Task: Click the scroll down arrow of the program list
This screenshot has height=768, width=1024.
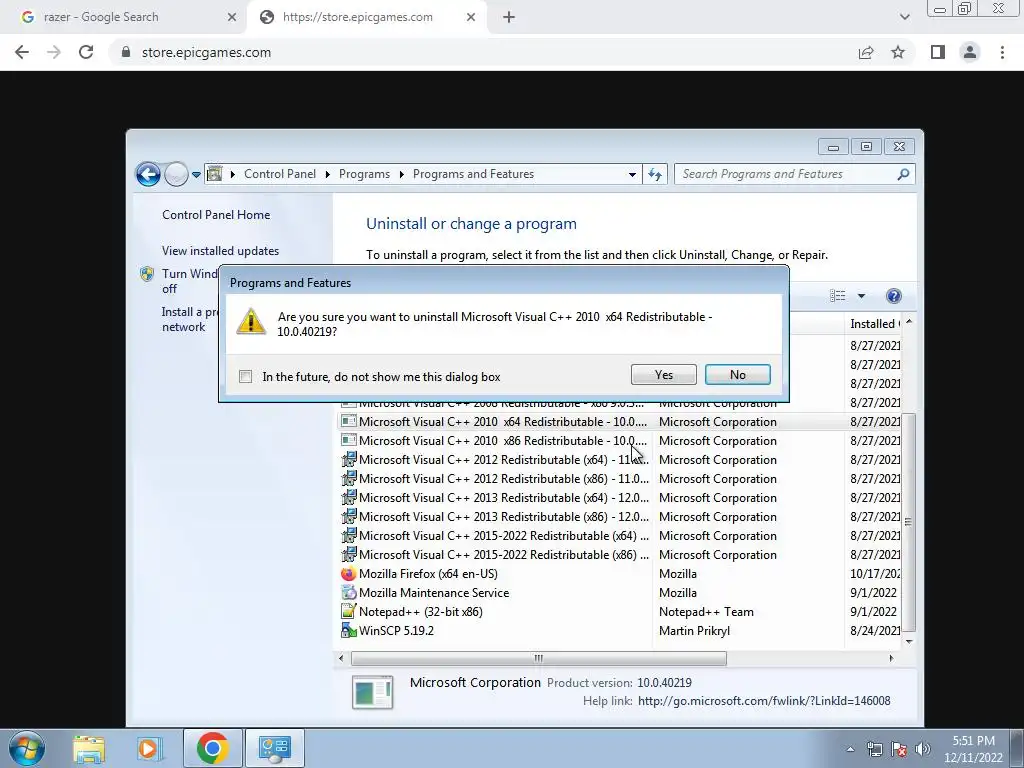Action: [908, 642]
